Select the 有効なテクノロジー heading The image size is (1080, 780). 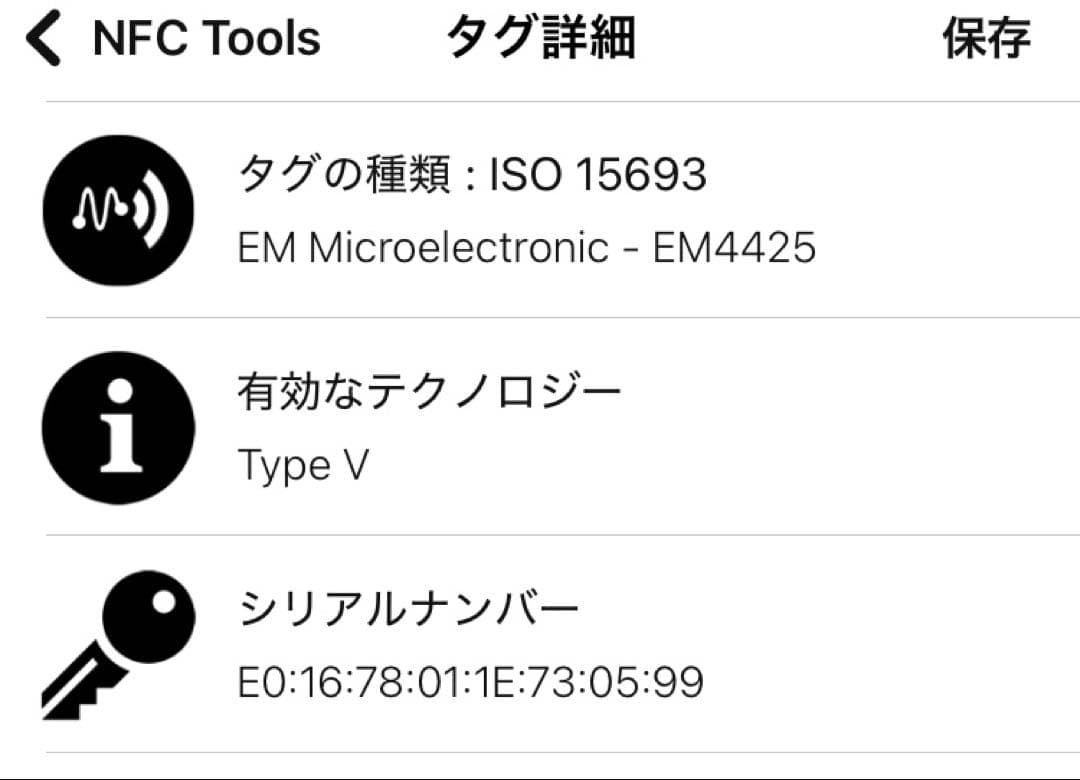pyautogui.click(x=429, y=392)
